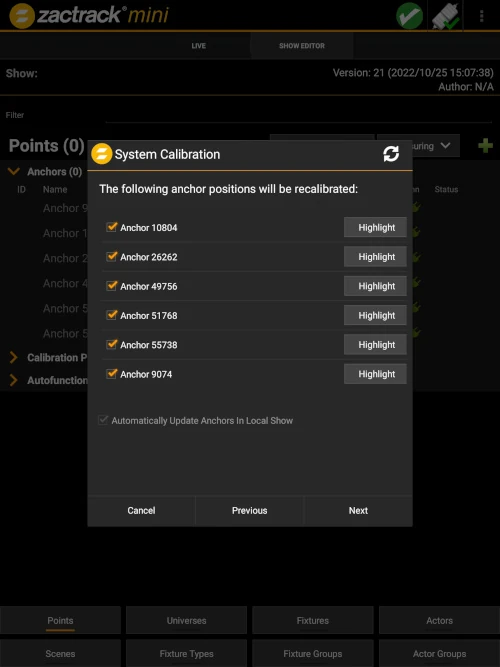Open the Actors tab
This screenshot has height=667, width=500.
440,621
